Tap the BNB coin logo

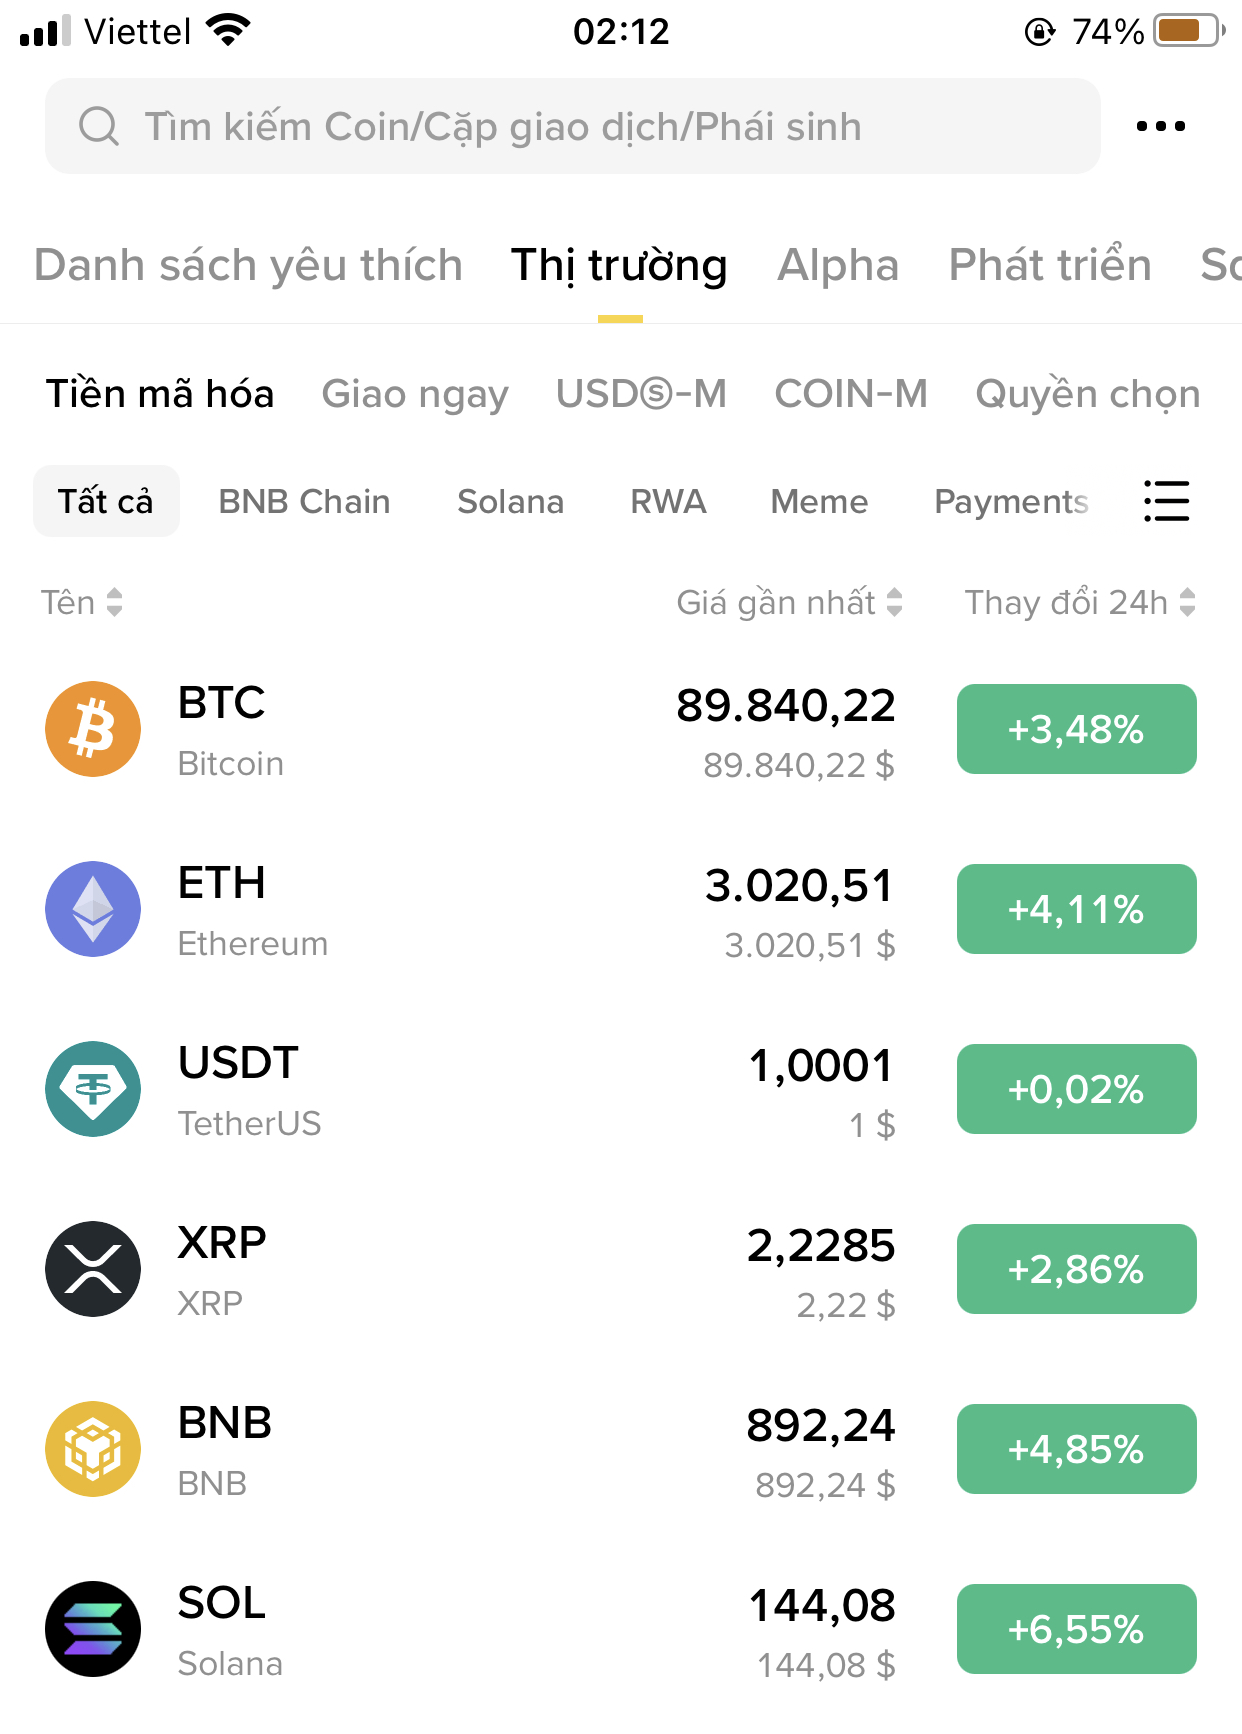[93, 1449]
